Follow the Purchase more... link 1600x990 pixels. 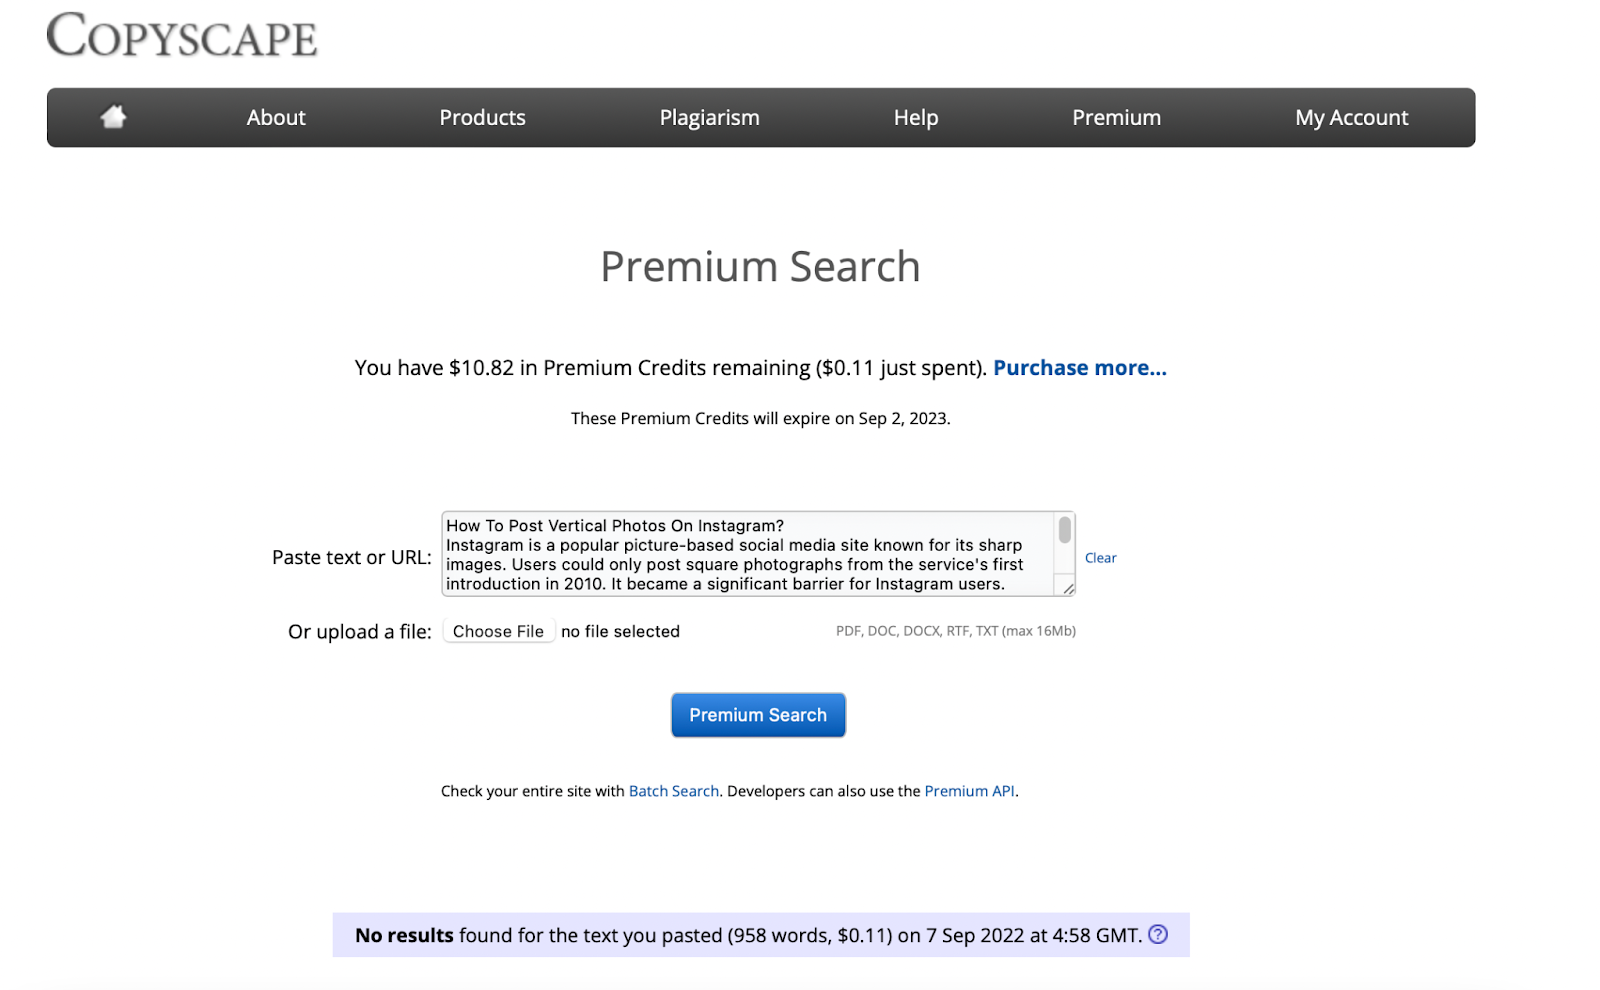[1080, 368]
